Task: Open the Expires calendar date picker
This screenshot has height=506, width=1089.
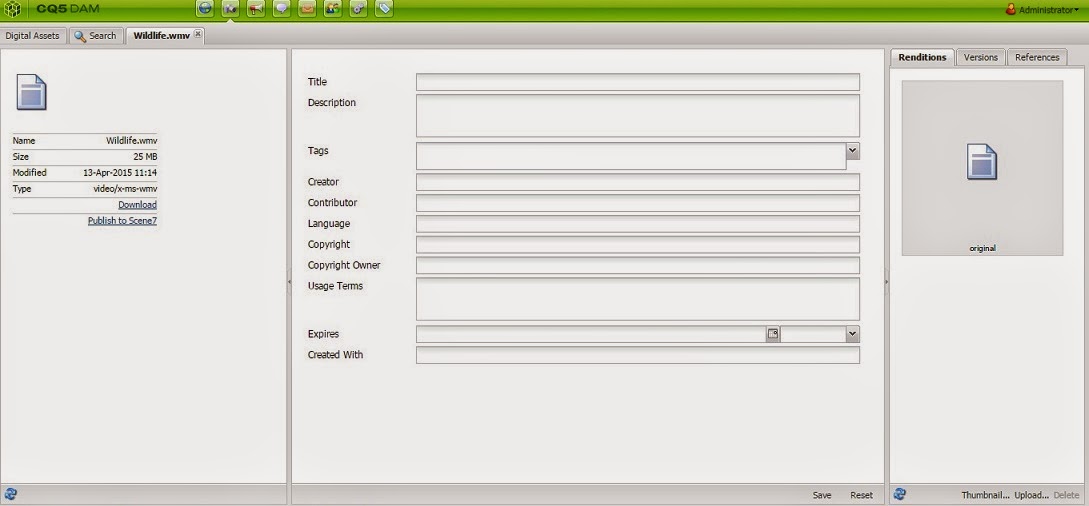Action: coord(773,334)
